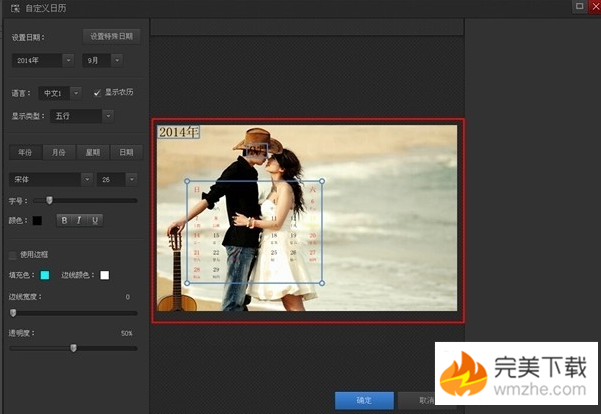This screenshot has height=414, width=601.
Task: Switch to the 星期 tab
Action: pos(92,153)
